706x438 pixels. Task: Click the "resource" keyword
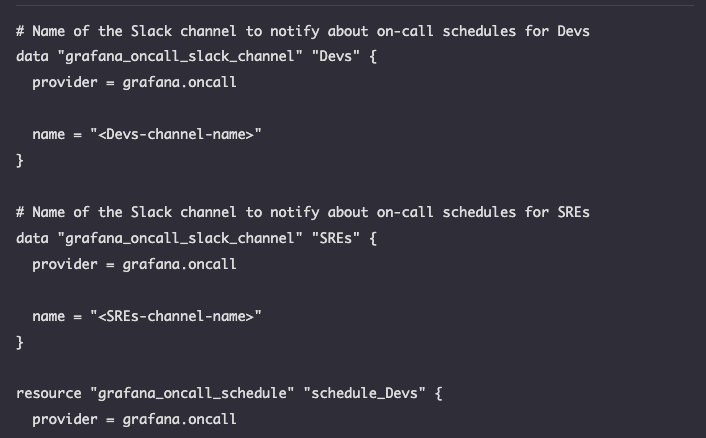click(49, 394)
